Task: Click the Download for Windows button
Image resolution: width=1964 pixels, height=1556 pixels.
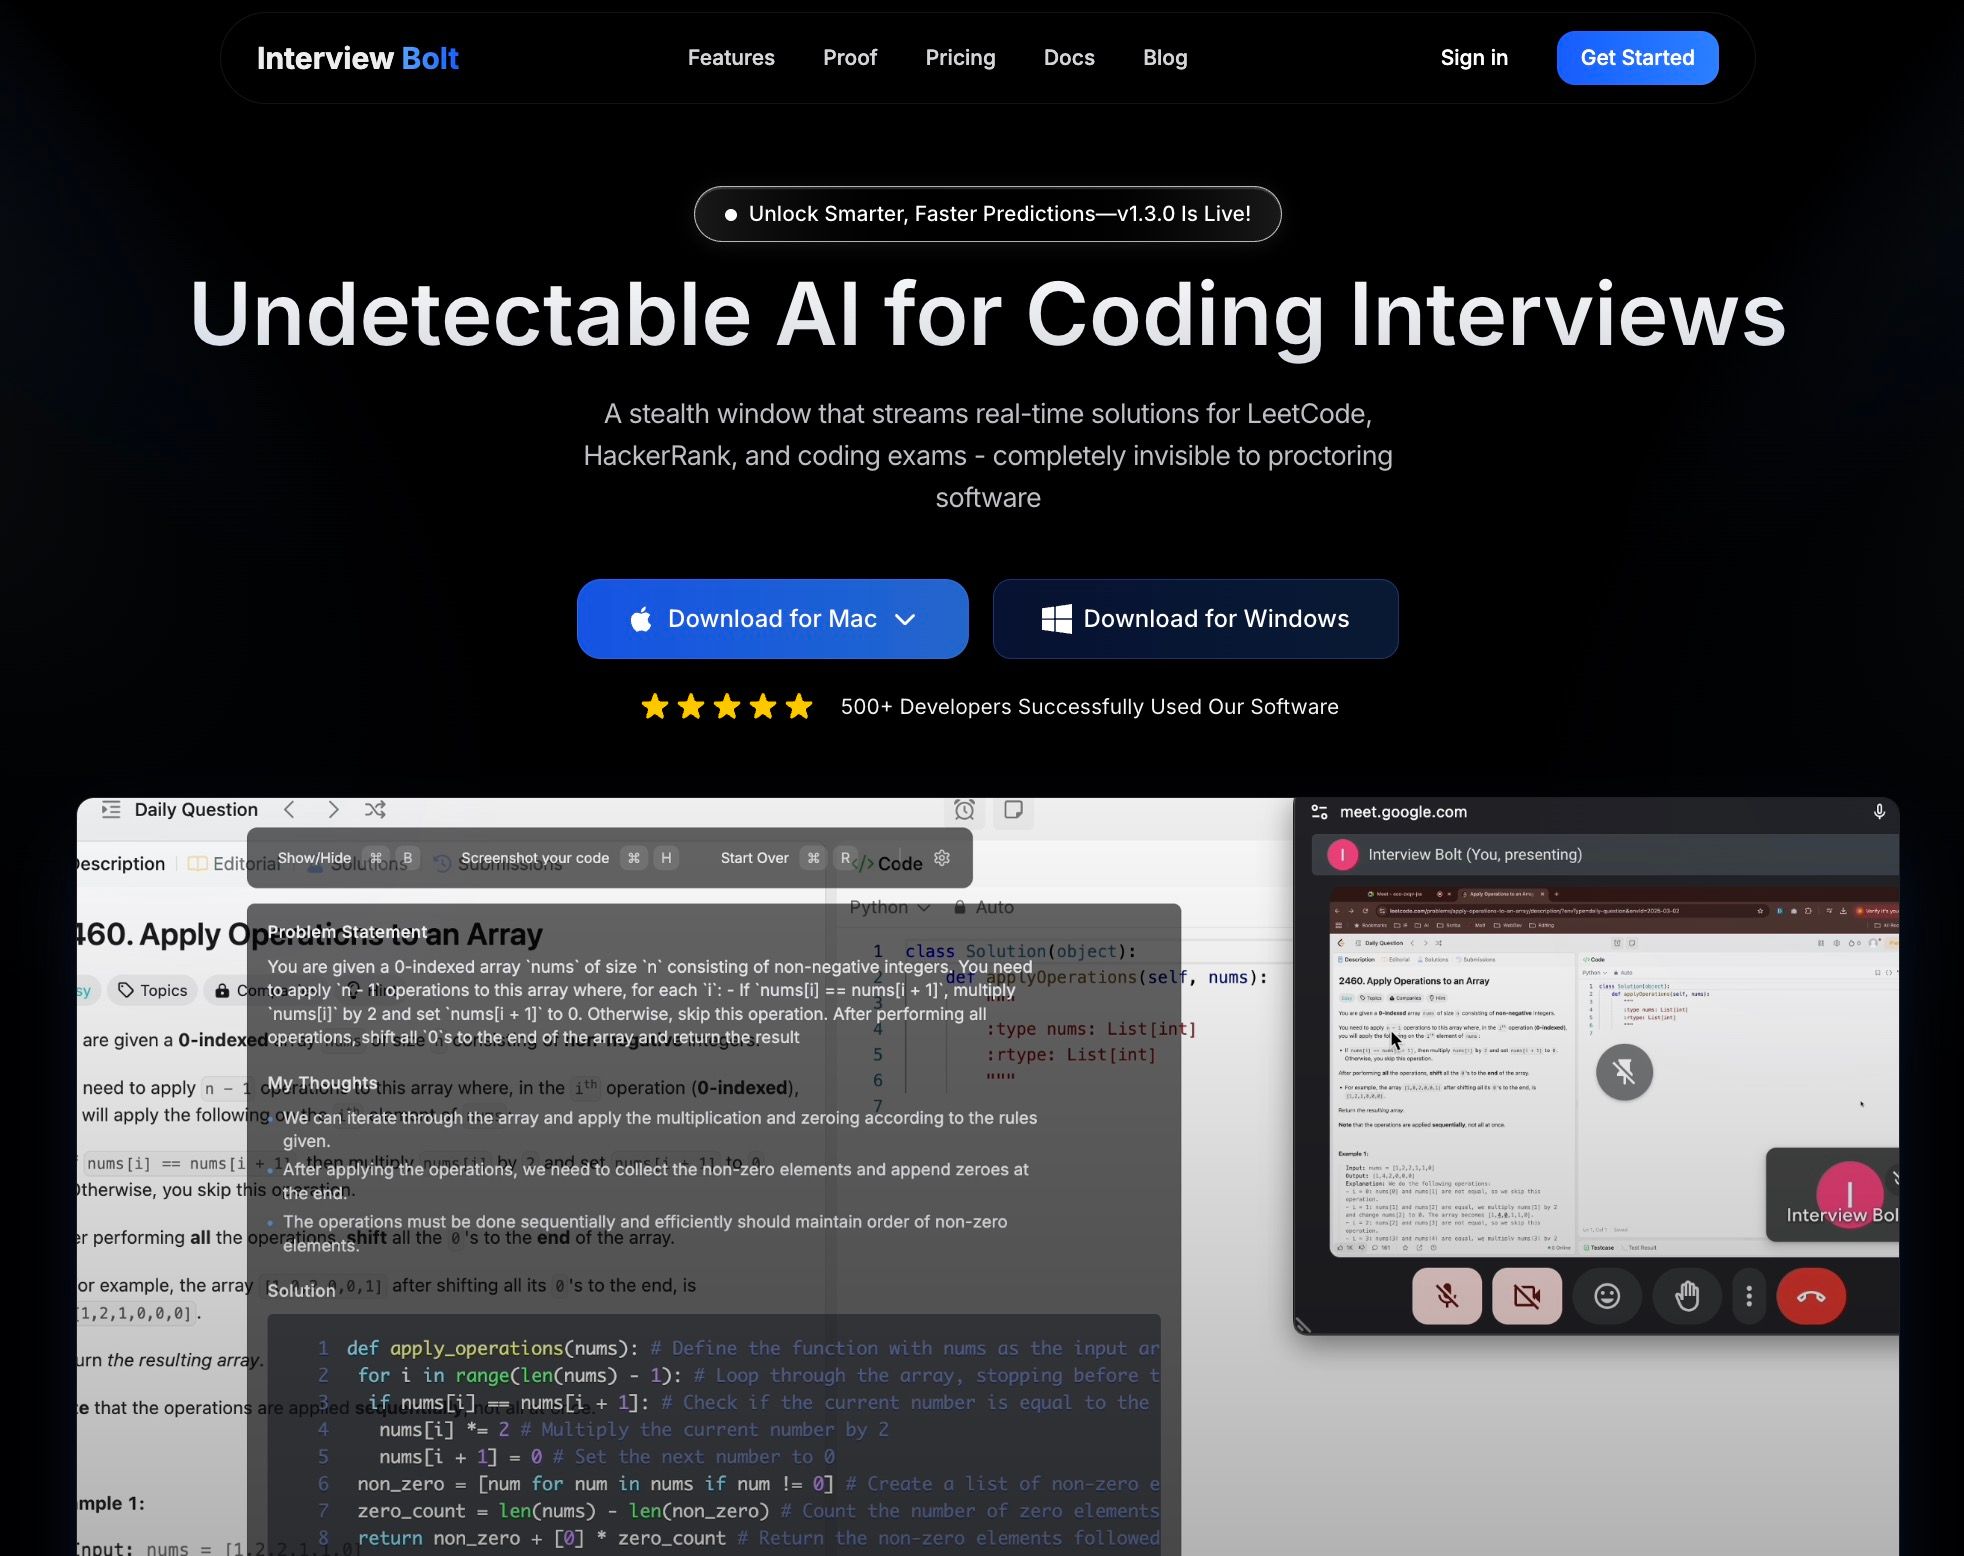Action: tap(1195, 619)
